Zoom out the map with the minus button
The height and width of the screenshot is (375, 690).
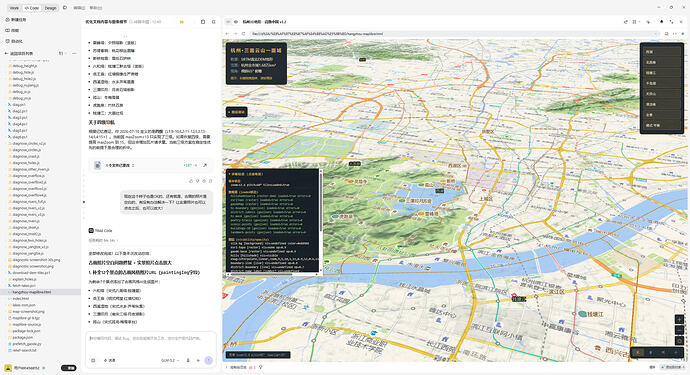[679, 330]
